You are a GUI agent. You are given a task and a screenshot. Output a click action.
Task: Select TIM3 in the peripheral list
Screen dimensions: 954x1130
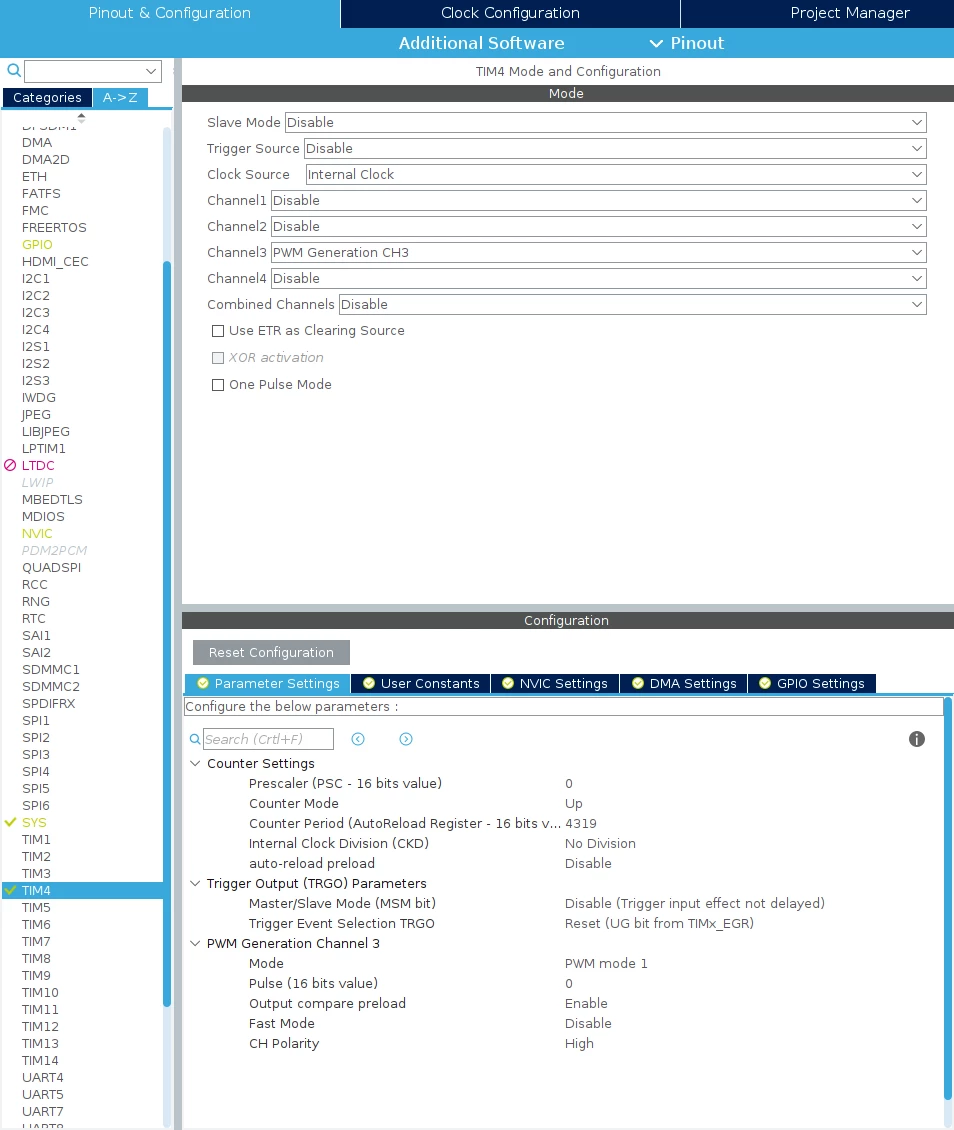click(36, 873)
